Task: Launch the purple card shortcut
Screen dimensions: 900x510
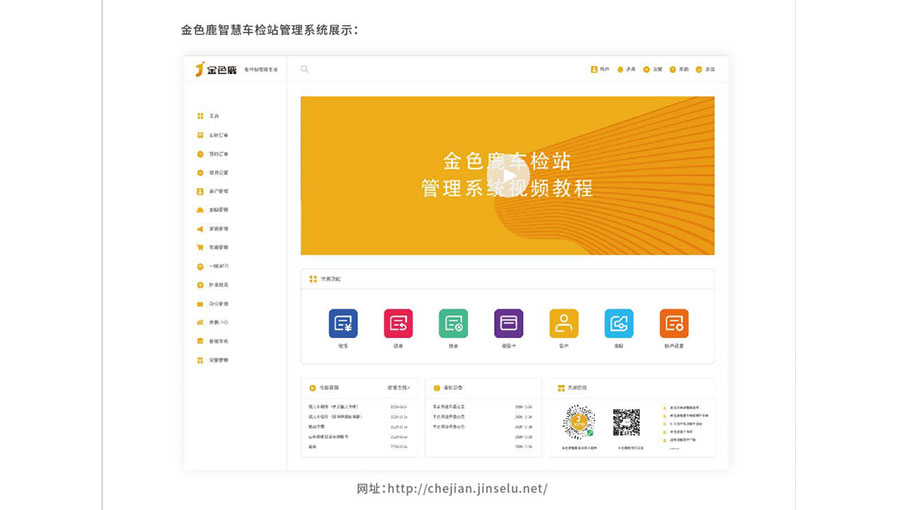Action: pyautogui.click(x=509, y=324)
